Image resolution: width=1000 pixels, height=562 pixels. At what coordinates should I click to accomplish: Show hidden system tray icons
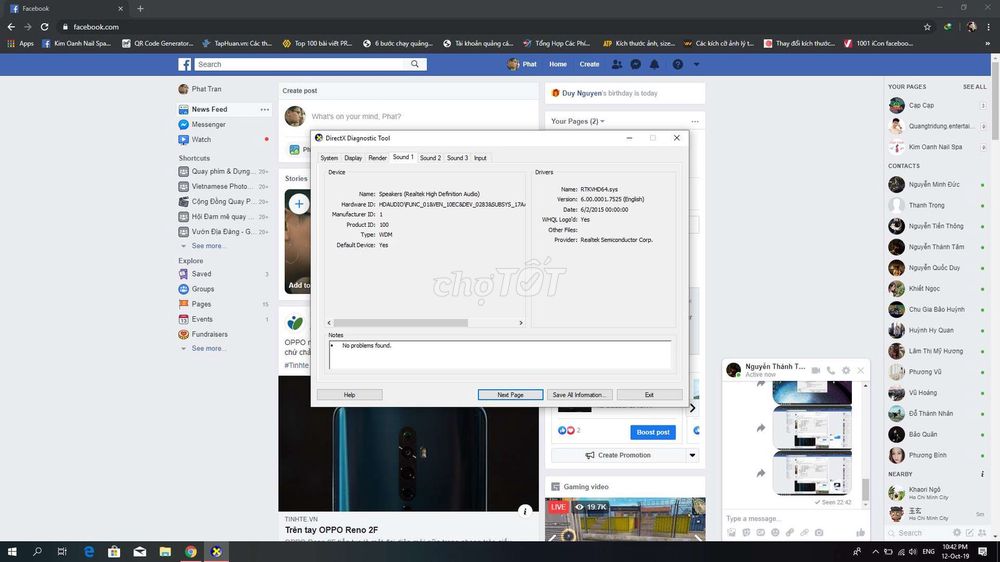click(876, 552)
